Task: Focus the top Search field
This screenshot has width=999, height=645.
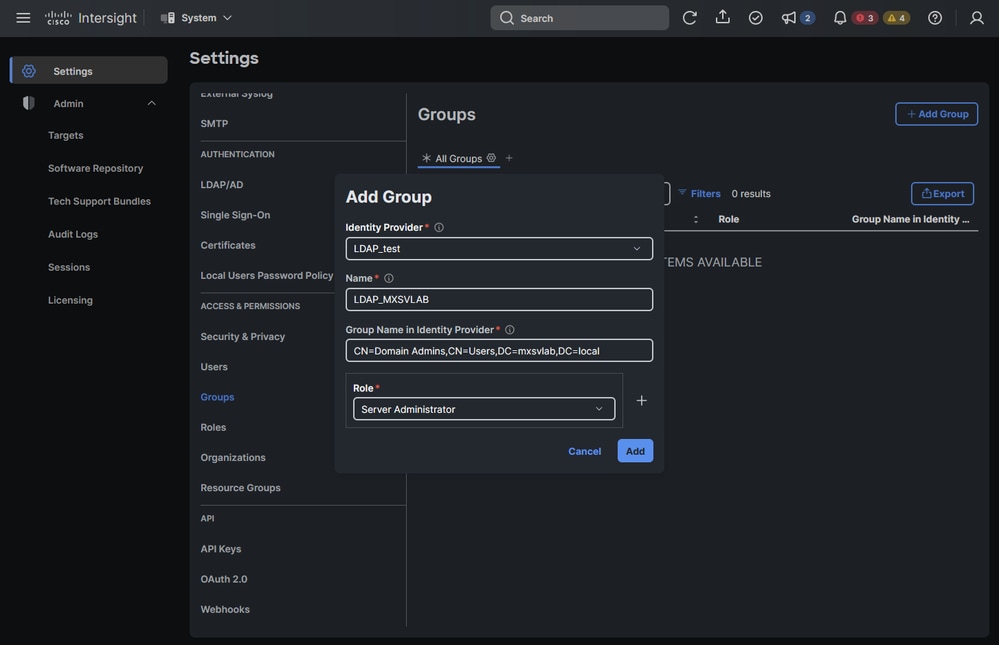Action: pos(579,18)
